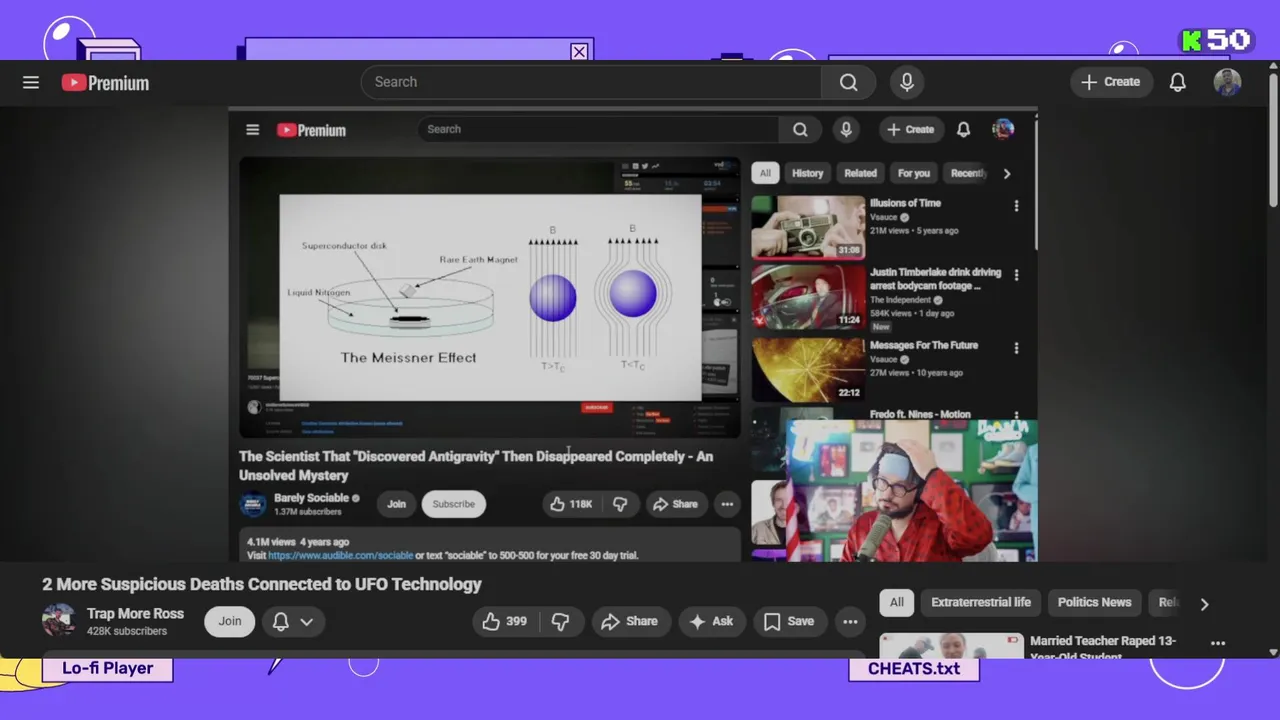The width and height of the screenshot is (1280, 720).
Task: Close the overlay window with X icon
Action: (579, 52)
